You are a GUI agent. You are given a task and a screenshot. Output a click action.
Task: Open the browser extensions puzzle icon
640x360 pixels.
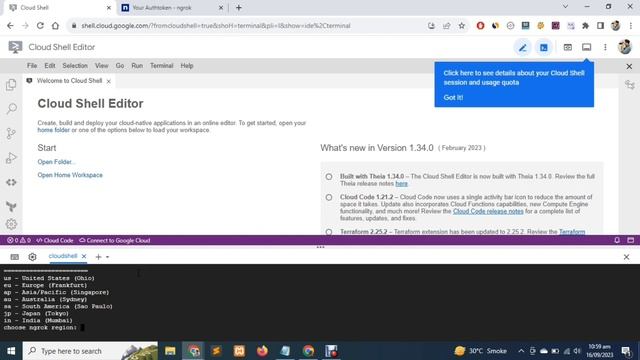585,26
